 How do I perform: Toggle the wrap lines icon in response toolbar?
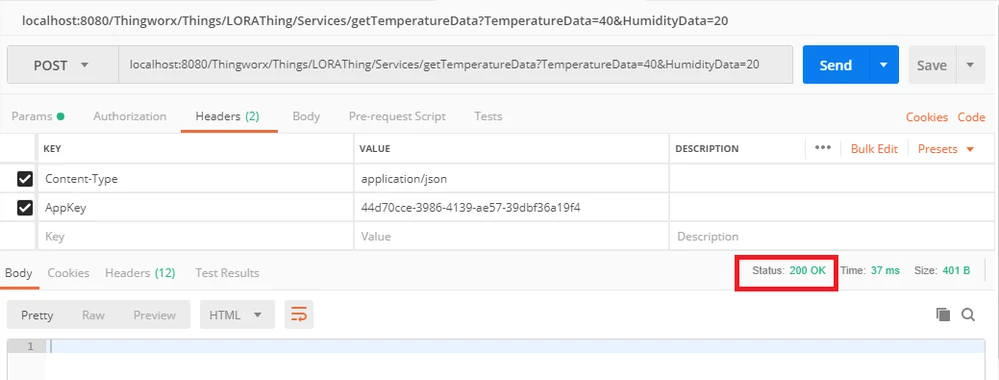[299, 315]
